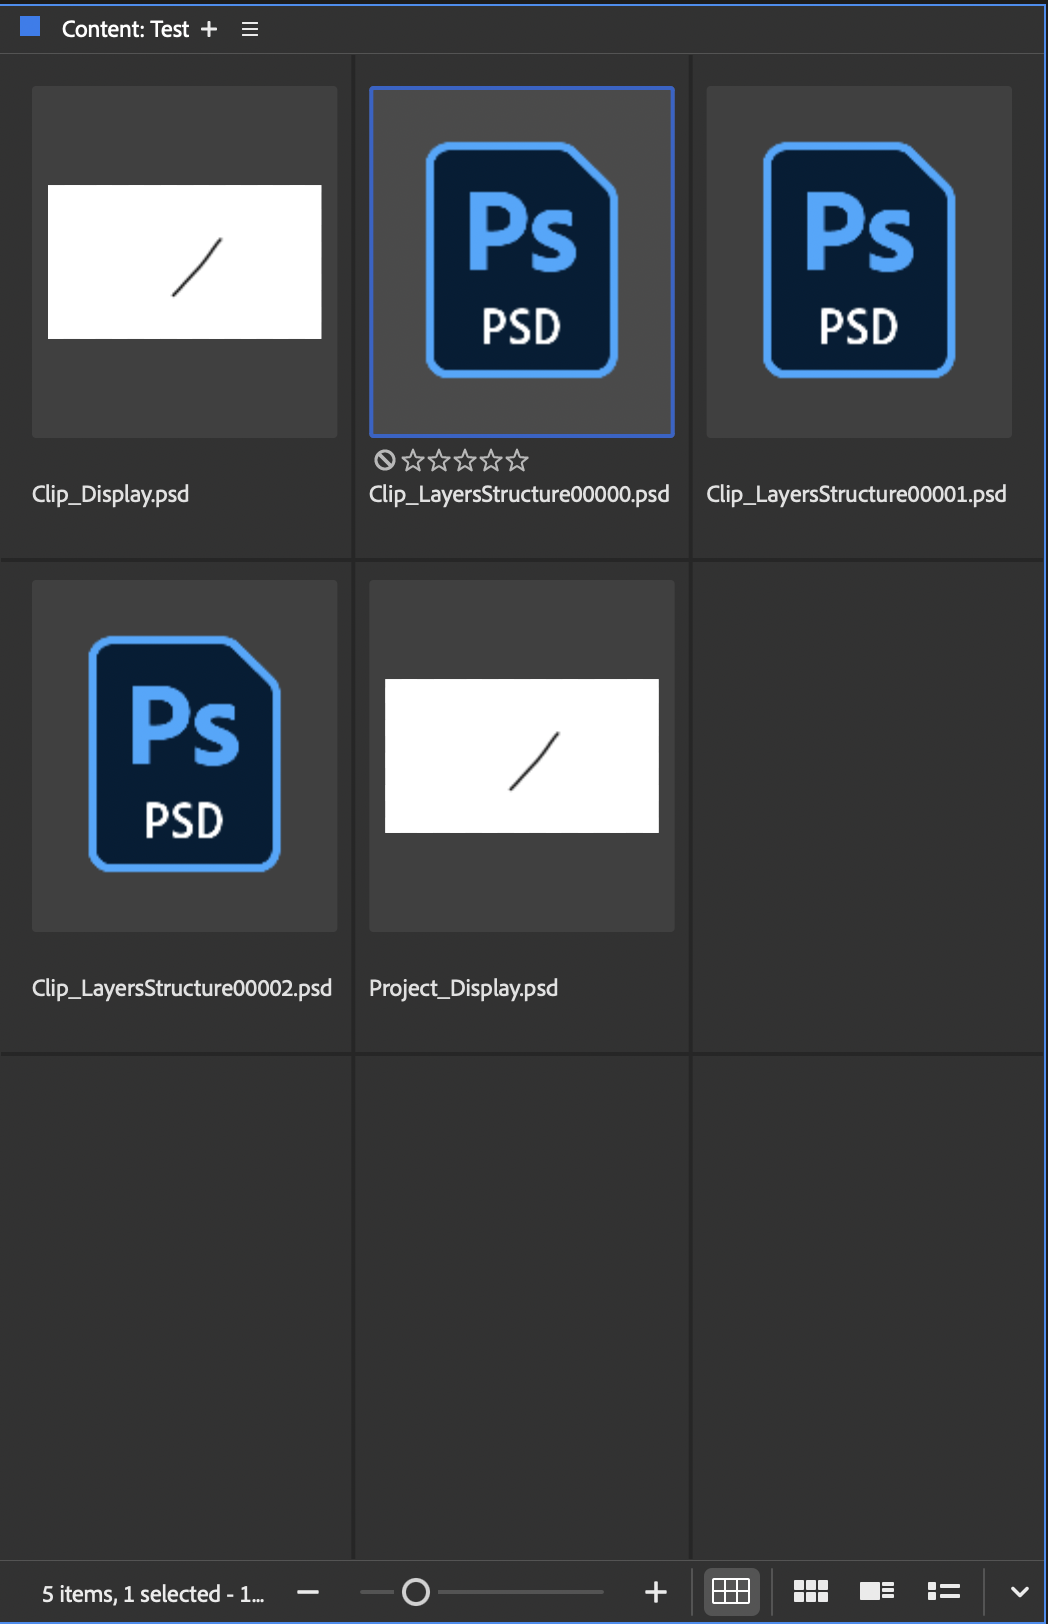Viewport: 1048px width, 1624px height.
Task: Switch to thumbnails view
Action: (811, 1592)
